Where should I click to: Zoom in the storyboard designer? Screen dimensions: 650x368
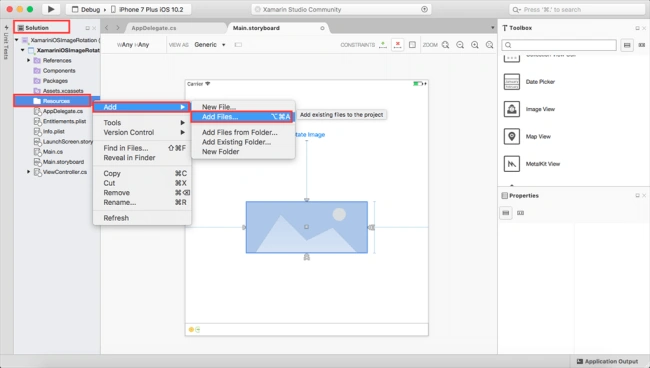475,45
